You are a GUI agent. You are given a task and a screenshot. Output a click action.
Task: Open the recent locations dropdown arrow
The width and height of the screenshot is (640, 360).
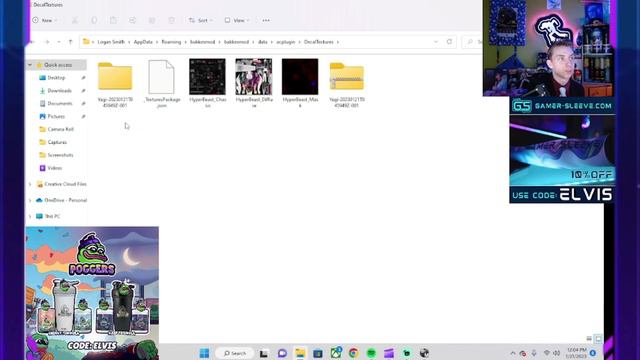pyautogui.click(x=59, y=42)
